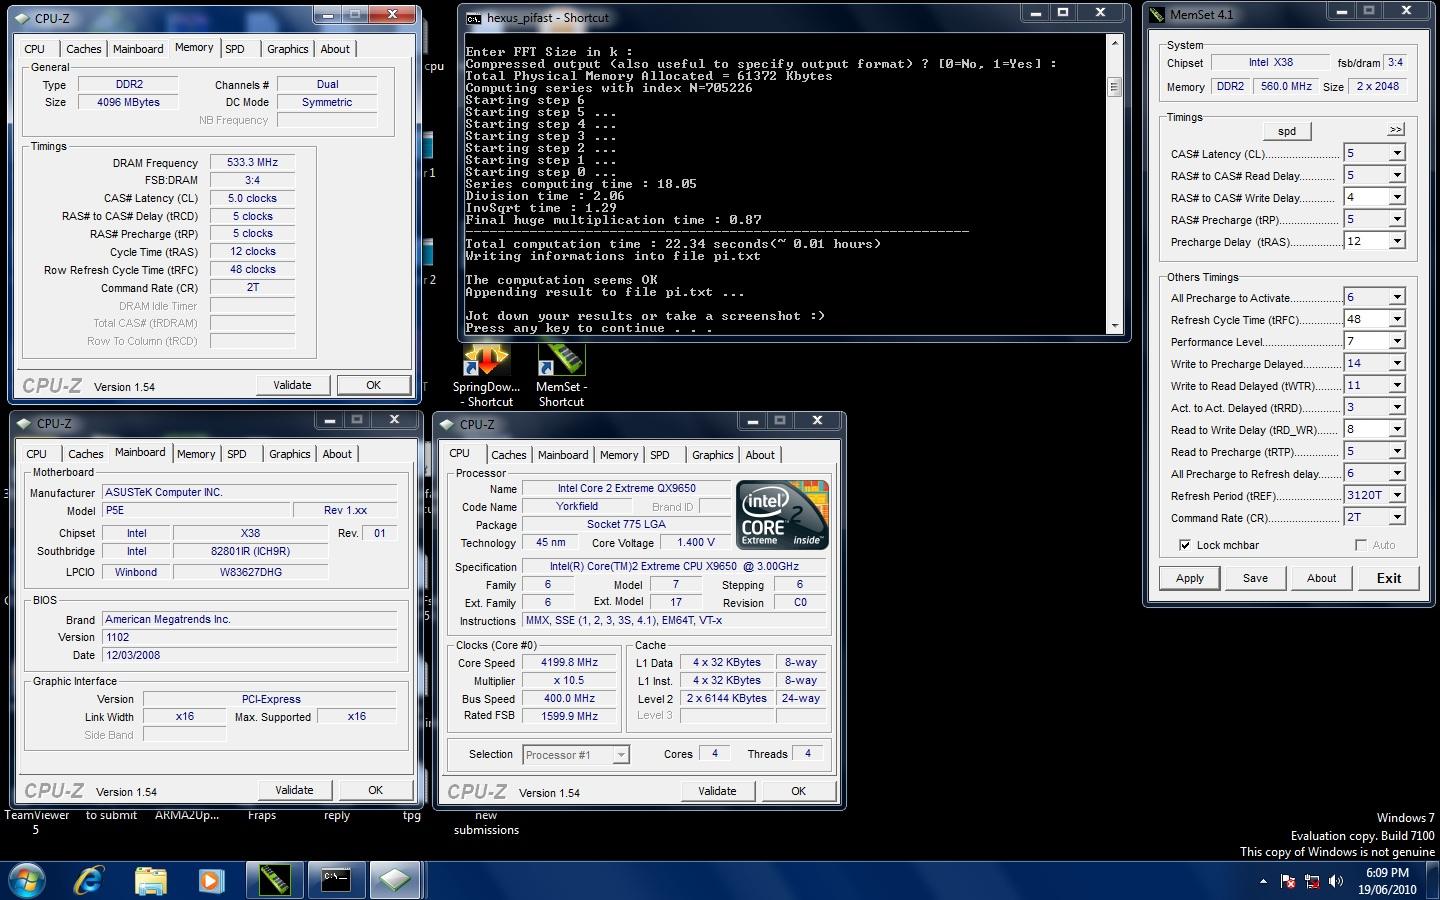Click the spd button in MemSet Timings
This screenshot has width=1440, height=900.
point(1287,131)
